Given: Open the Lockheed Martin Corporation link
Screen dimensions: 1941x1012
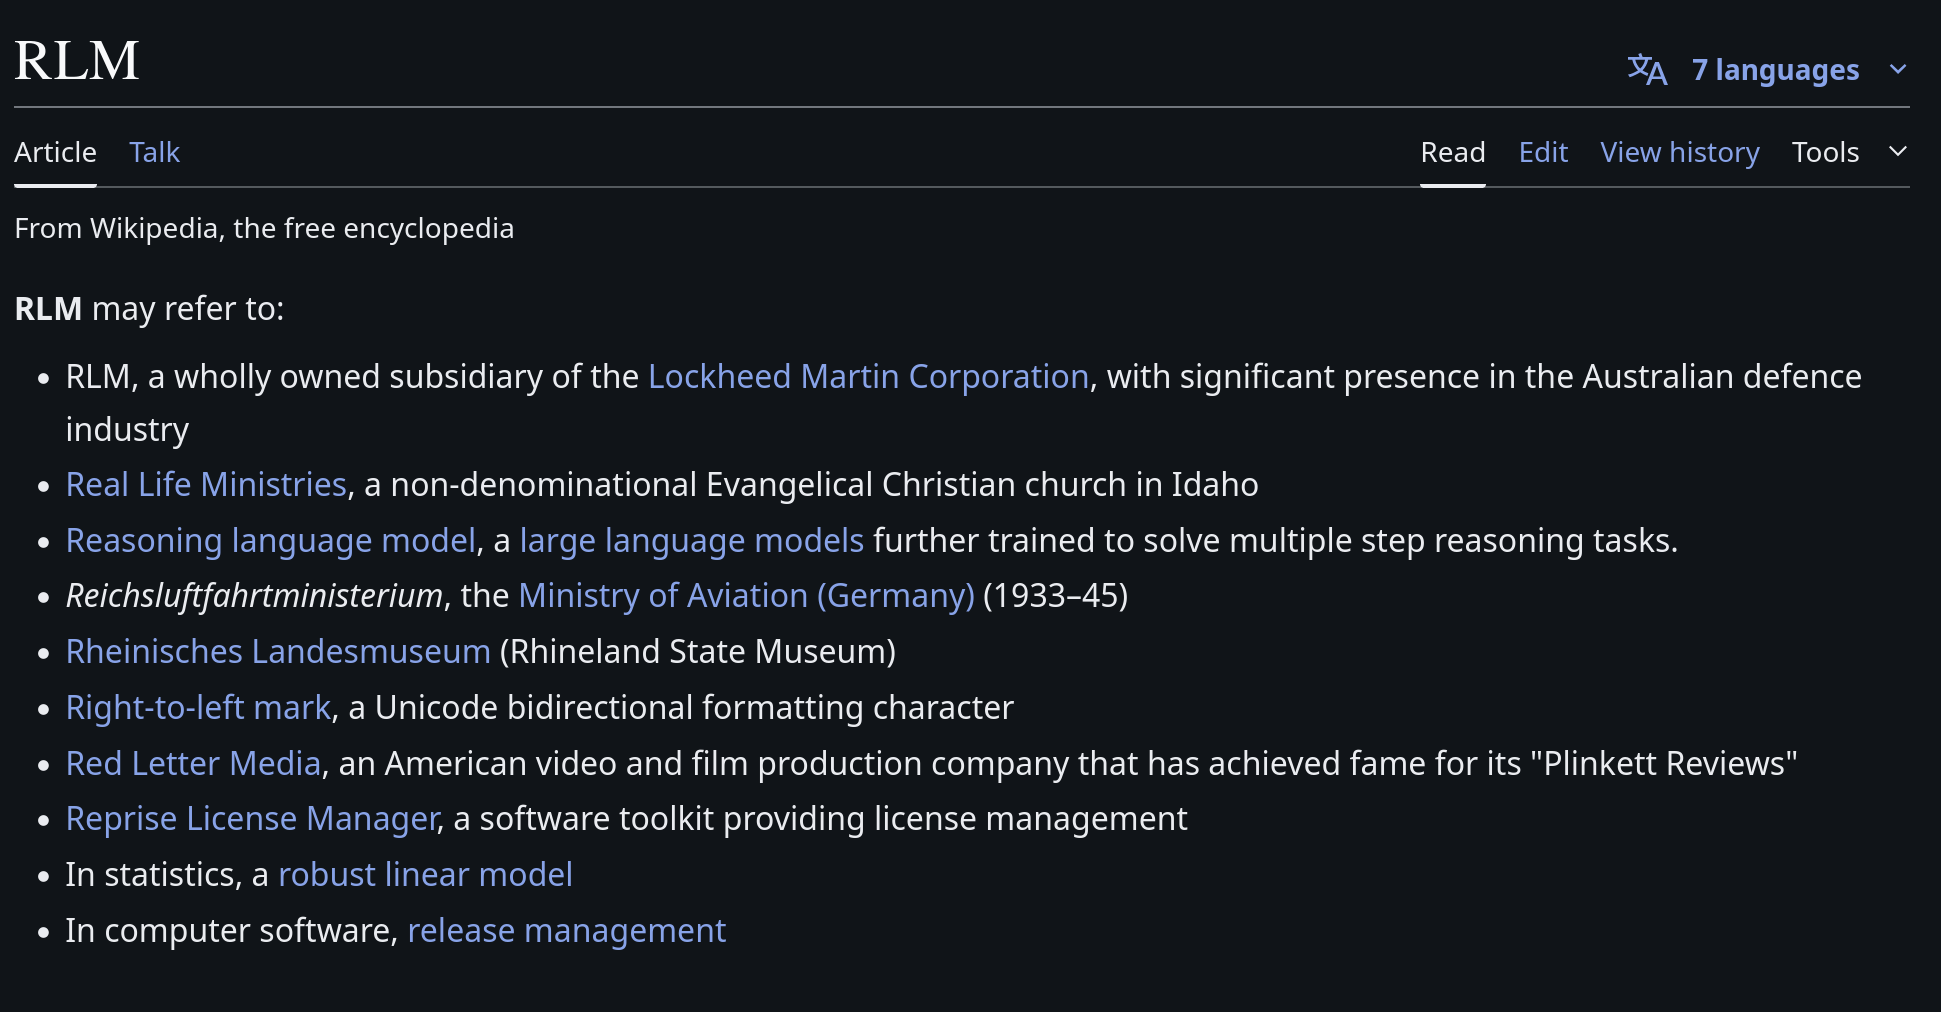Looking at the screenshot, I should (868, 377).
